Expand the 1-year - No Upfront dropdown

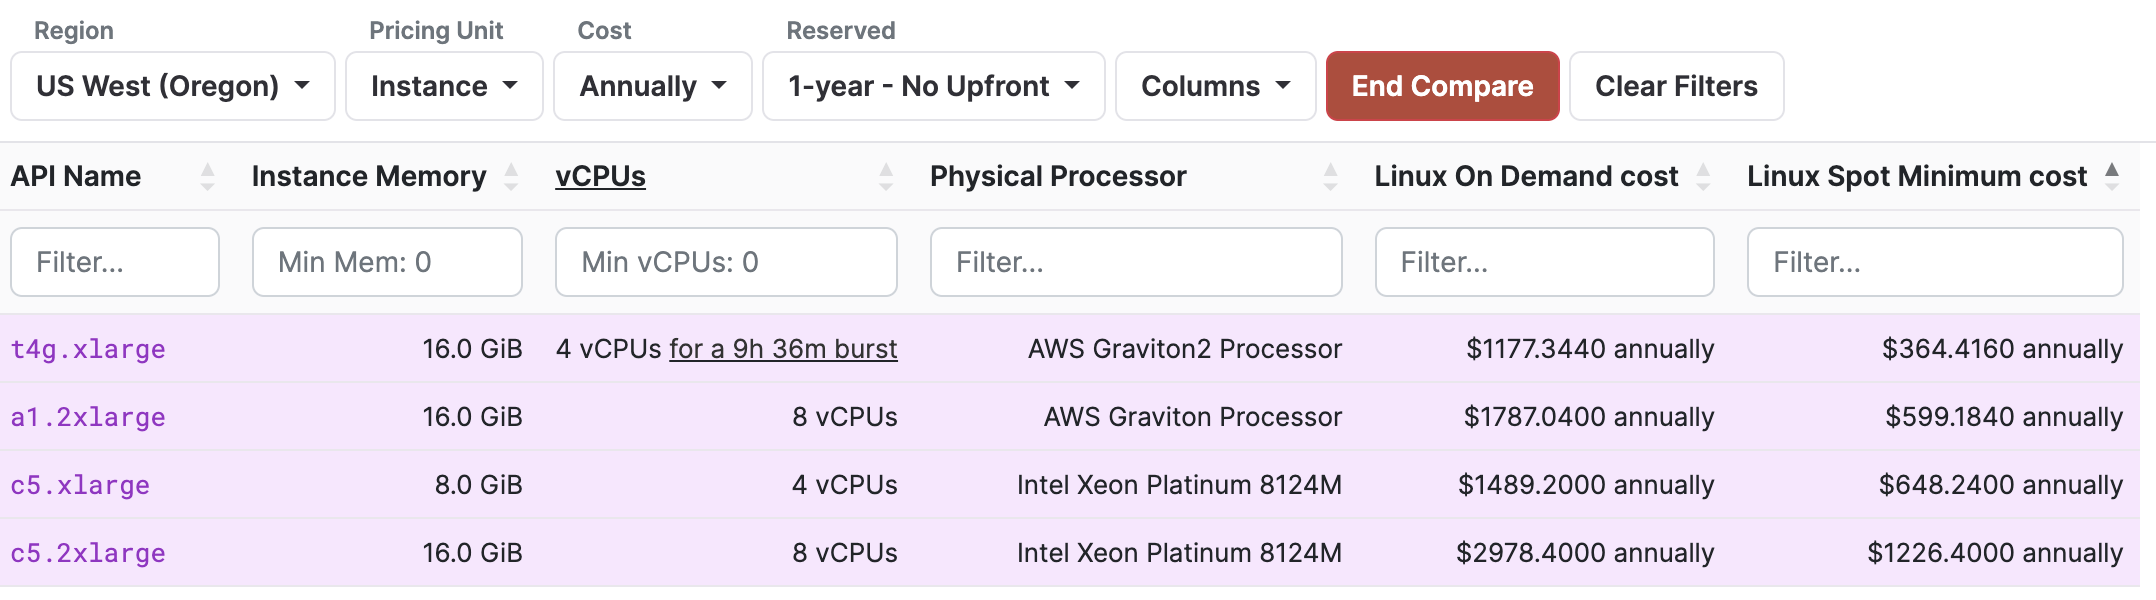[x=933, y=87]
